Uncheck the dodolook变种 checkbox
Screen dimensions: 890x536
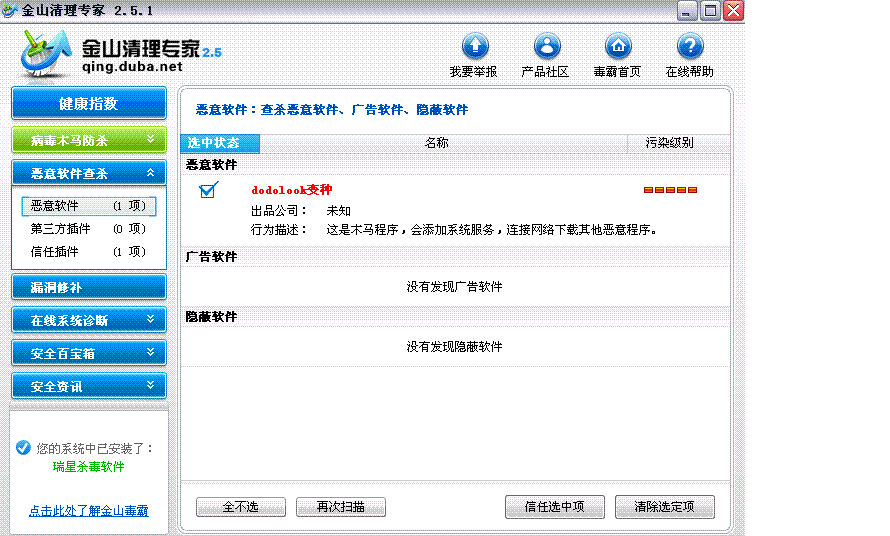click(x=208, y=190)
